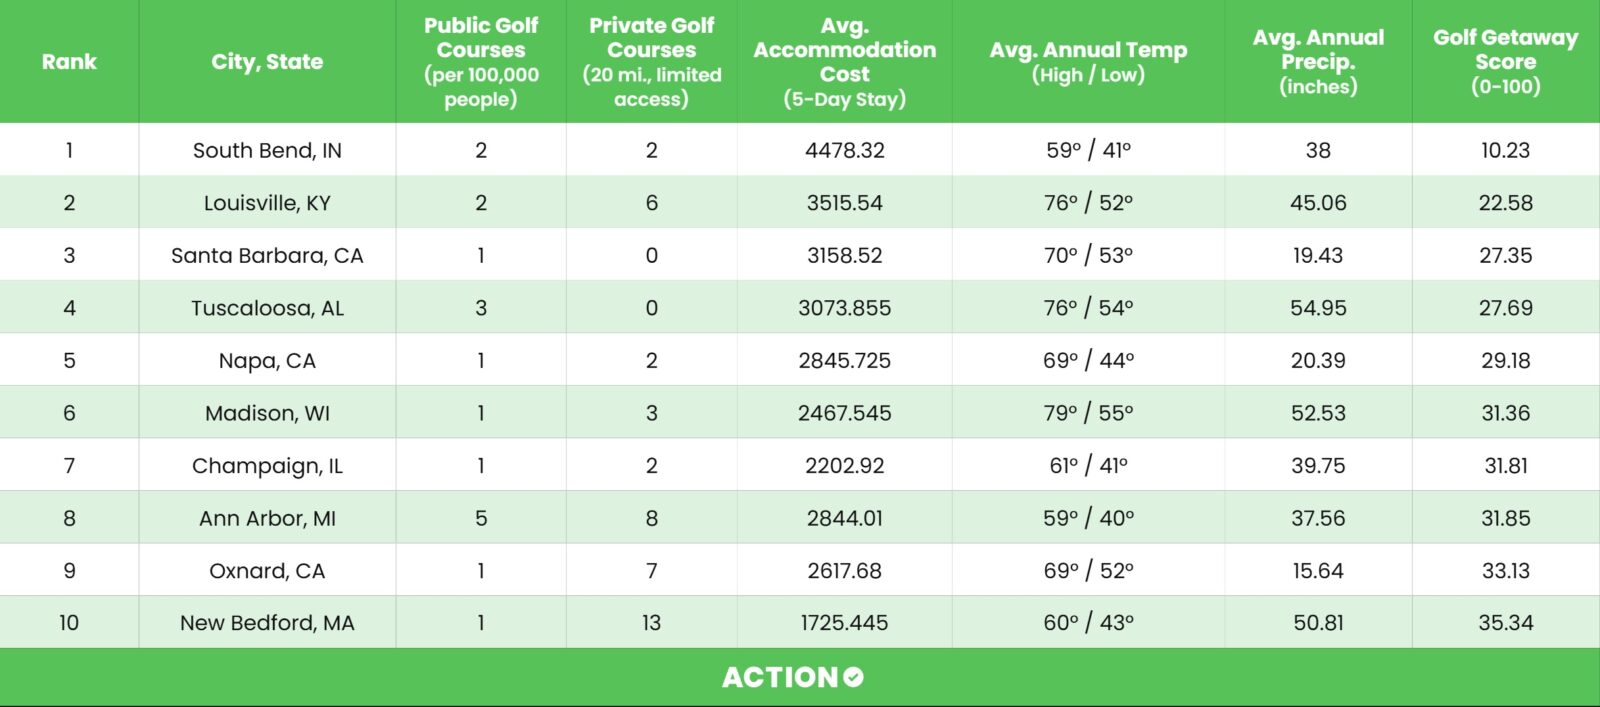Select the 4478.32 accommodation cost cell

pyautogui.click(x=845, y=150)
